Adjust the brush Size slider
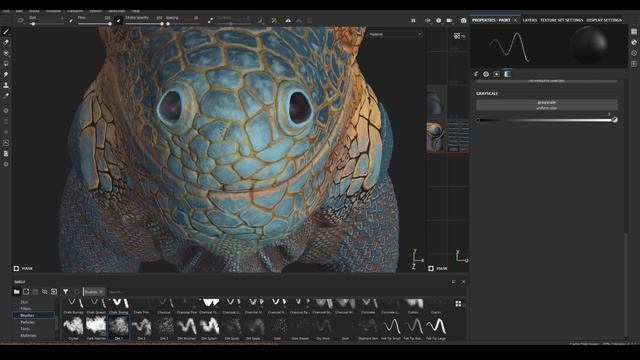640x360 pixels. coord(46,24)
